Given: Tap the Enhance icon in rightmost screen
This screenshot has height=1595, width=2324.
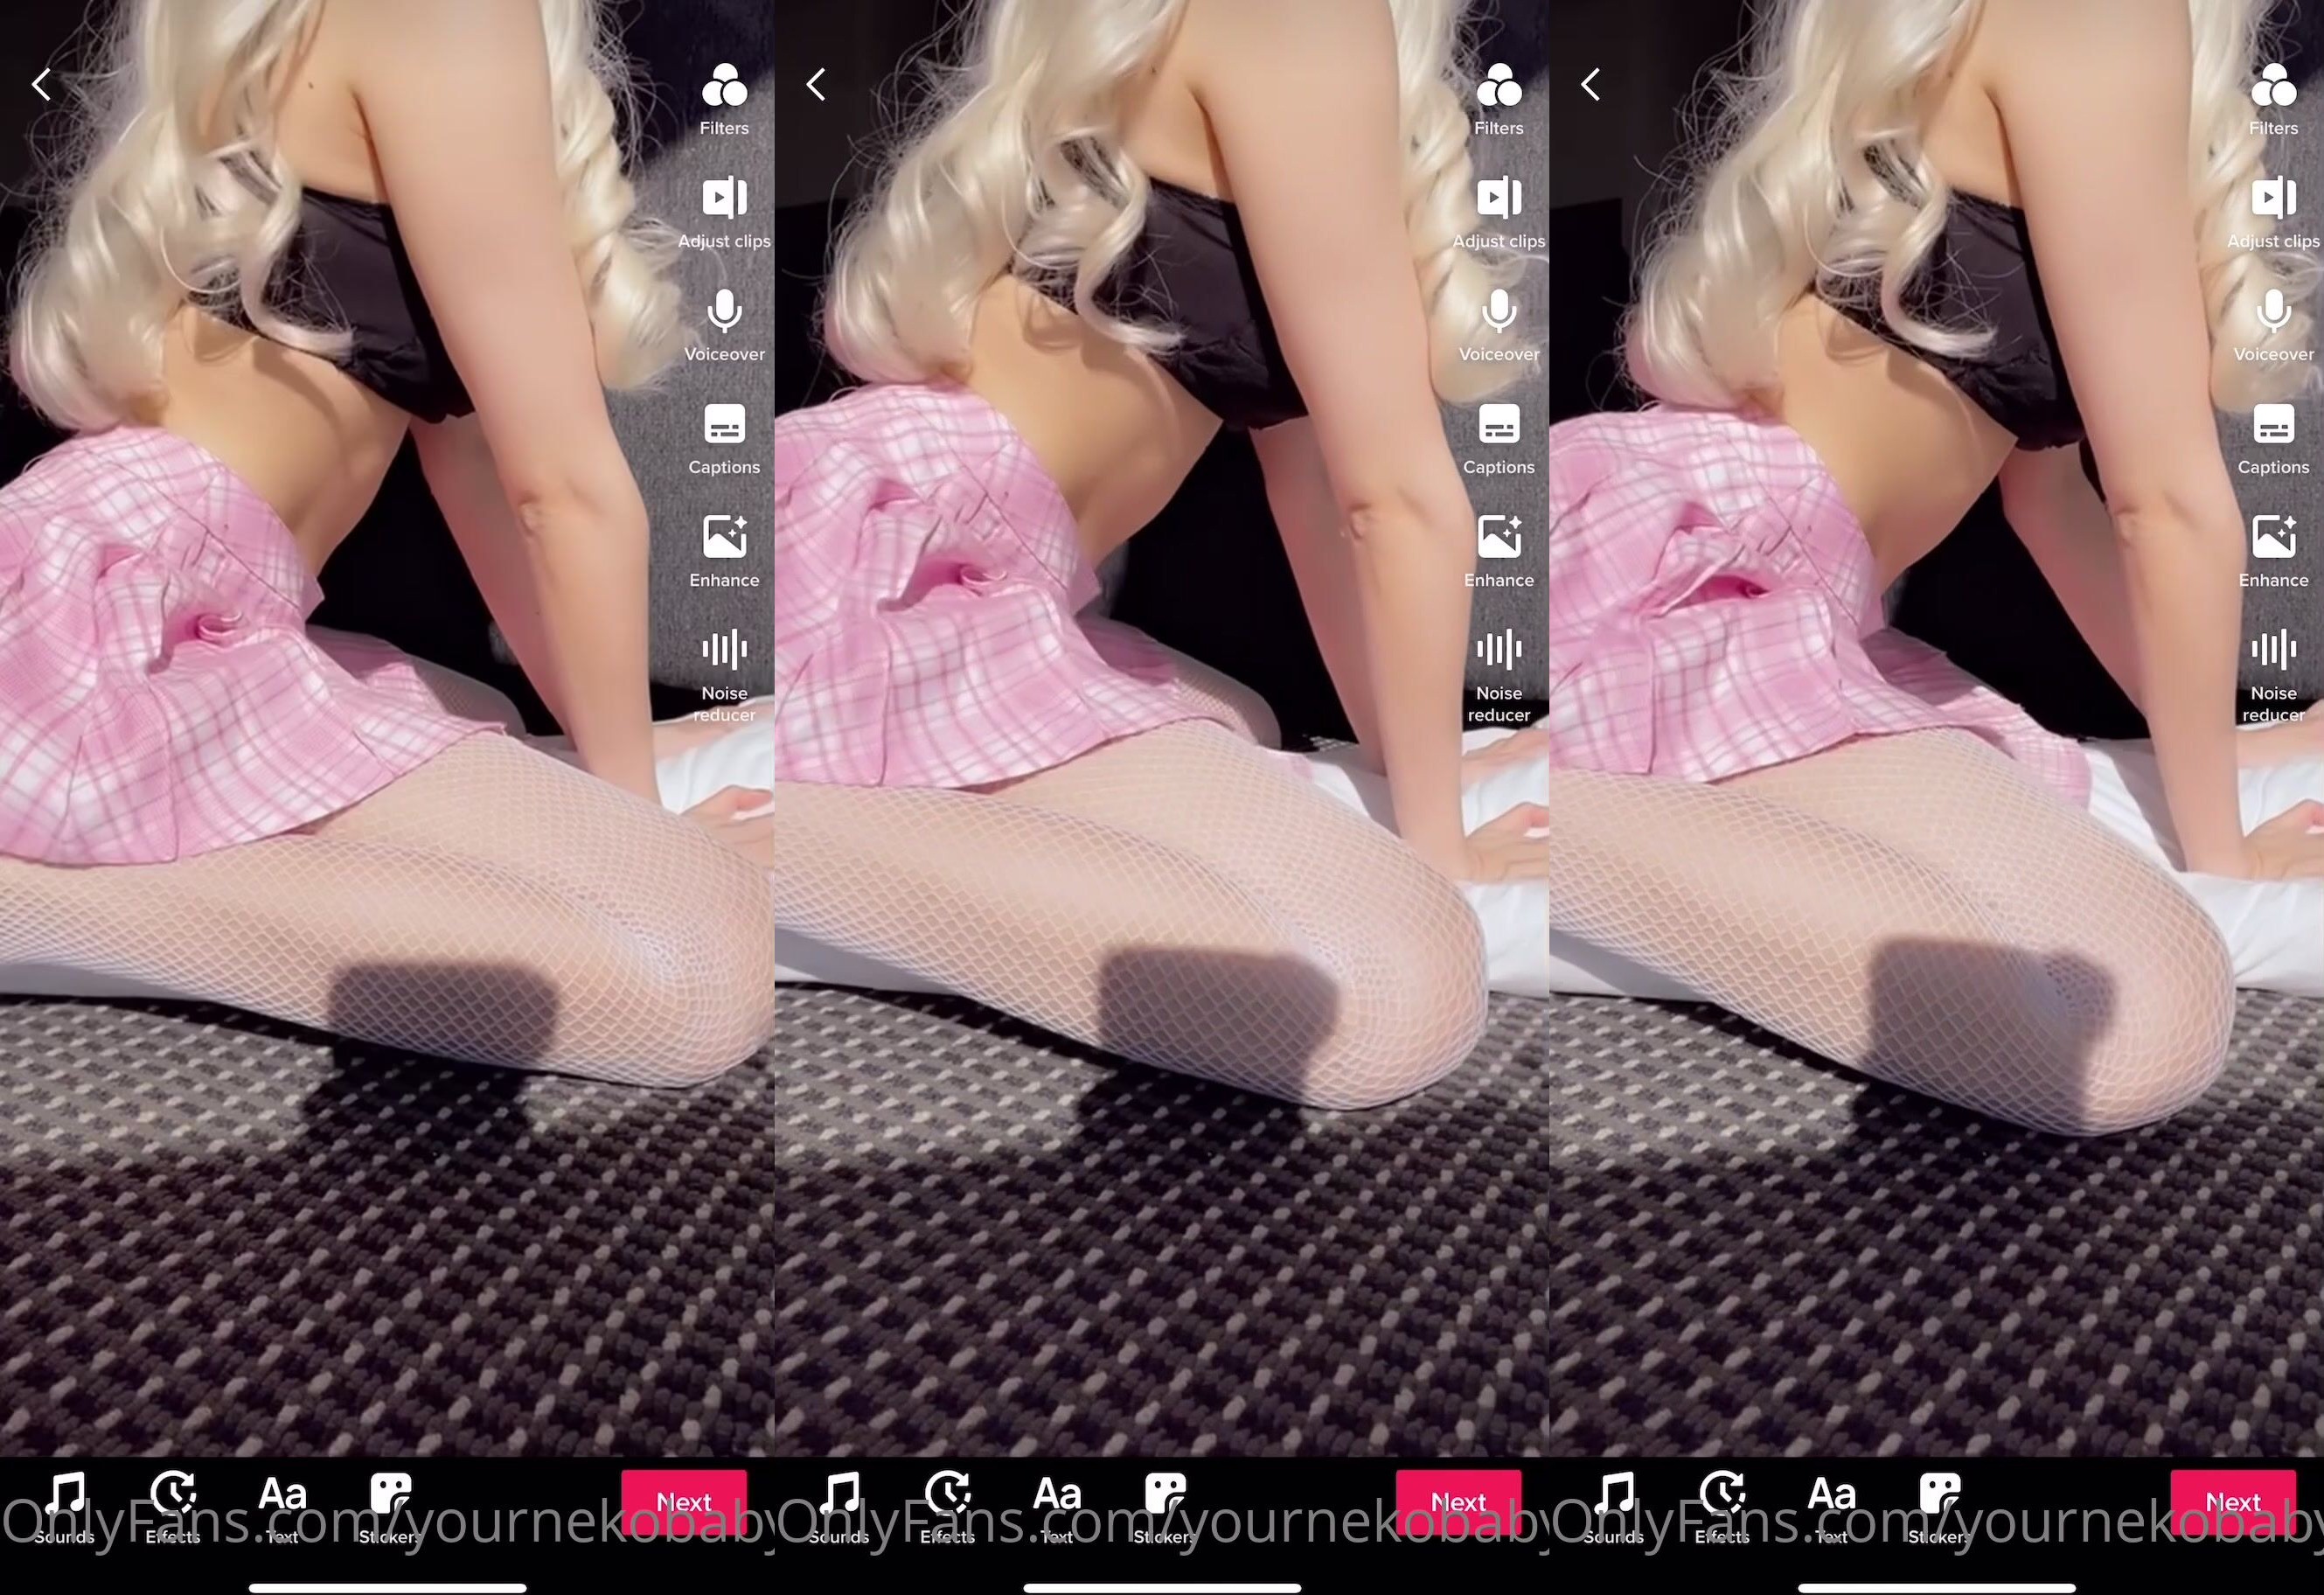Looking at the screenshot, I should click(x=2273, y=537).
